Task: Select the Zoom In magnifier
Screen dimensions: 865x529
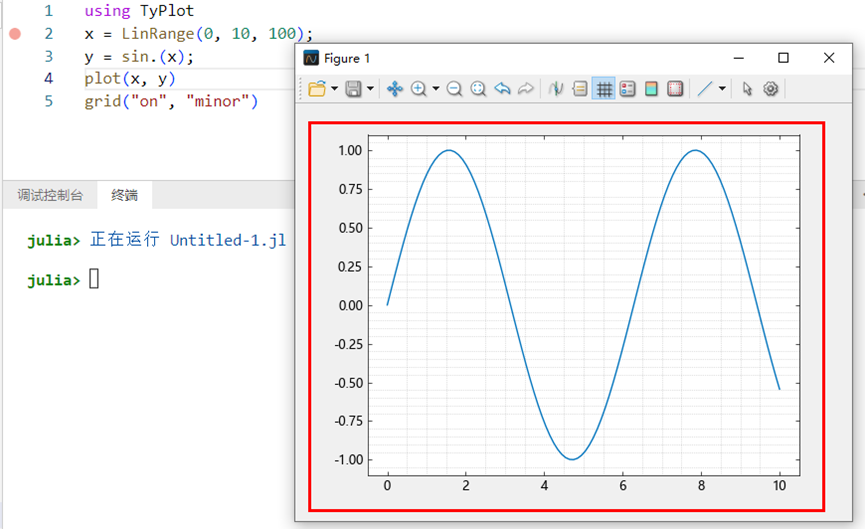Action: (419, 89)
